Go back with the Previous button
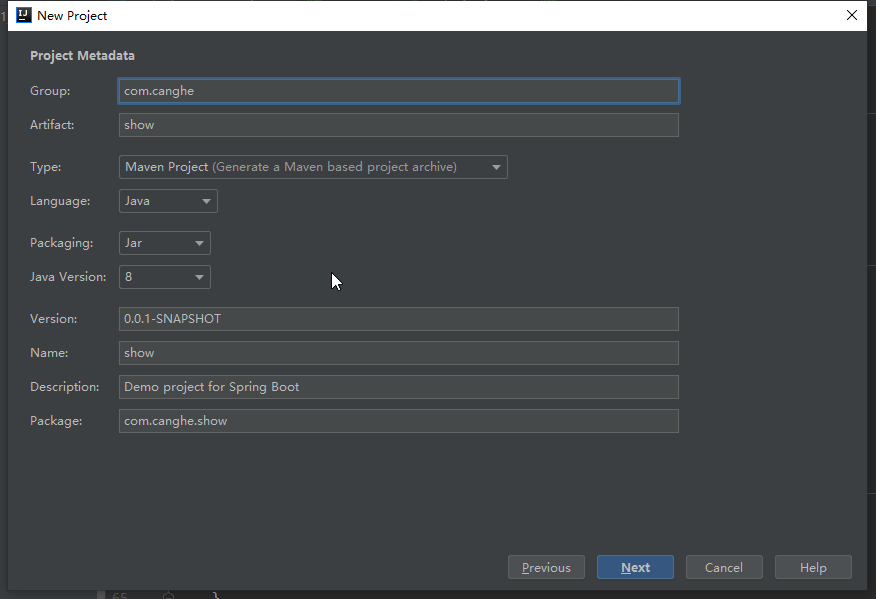 point(546,567)
